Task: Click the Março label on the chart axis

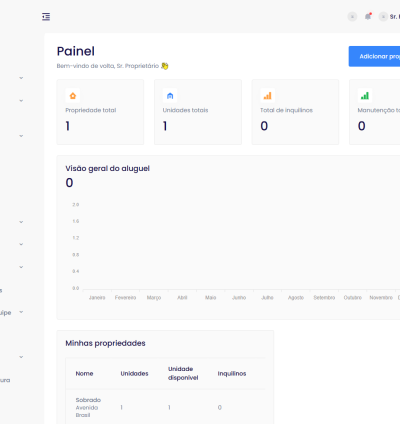Action: click(154, 297)
